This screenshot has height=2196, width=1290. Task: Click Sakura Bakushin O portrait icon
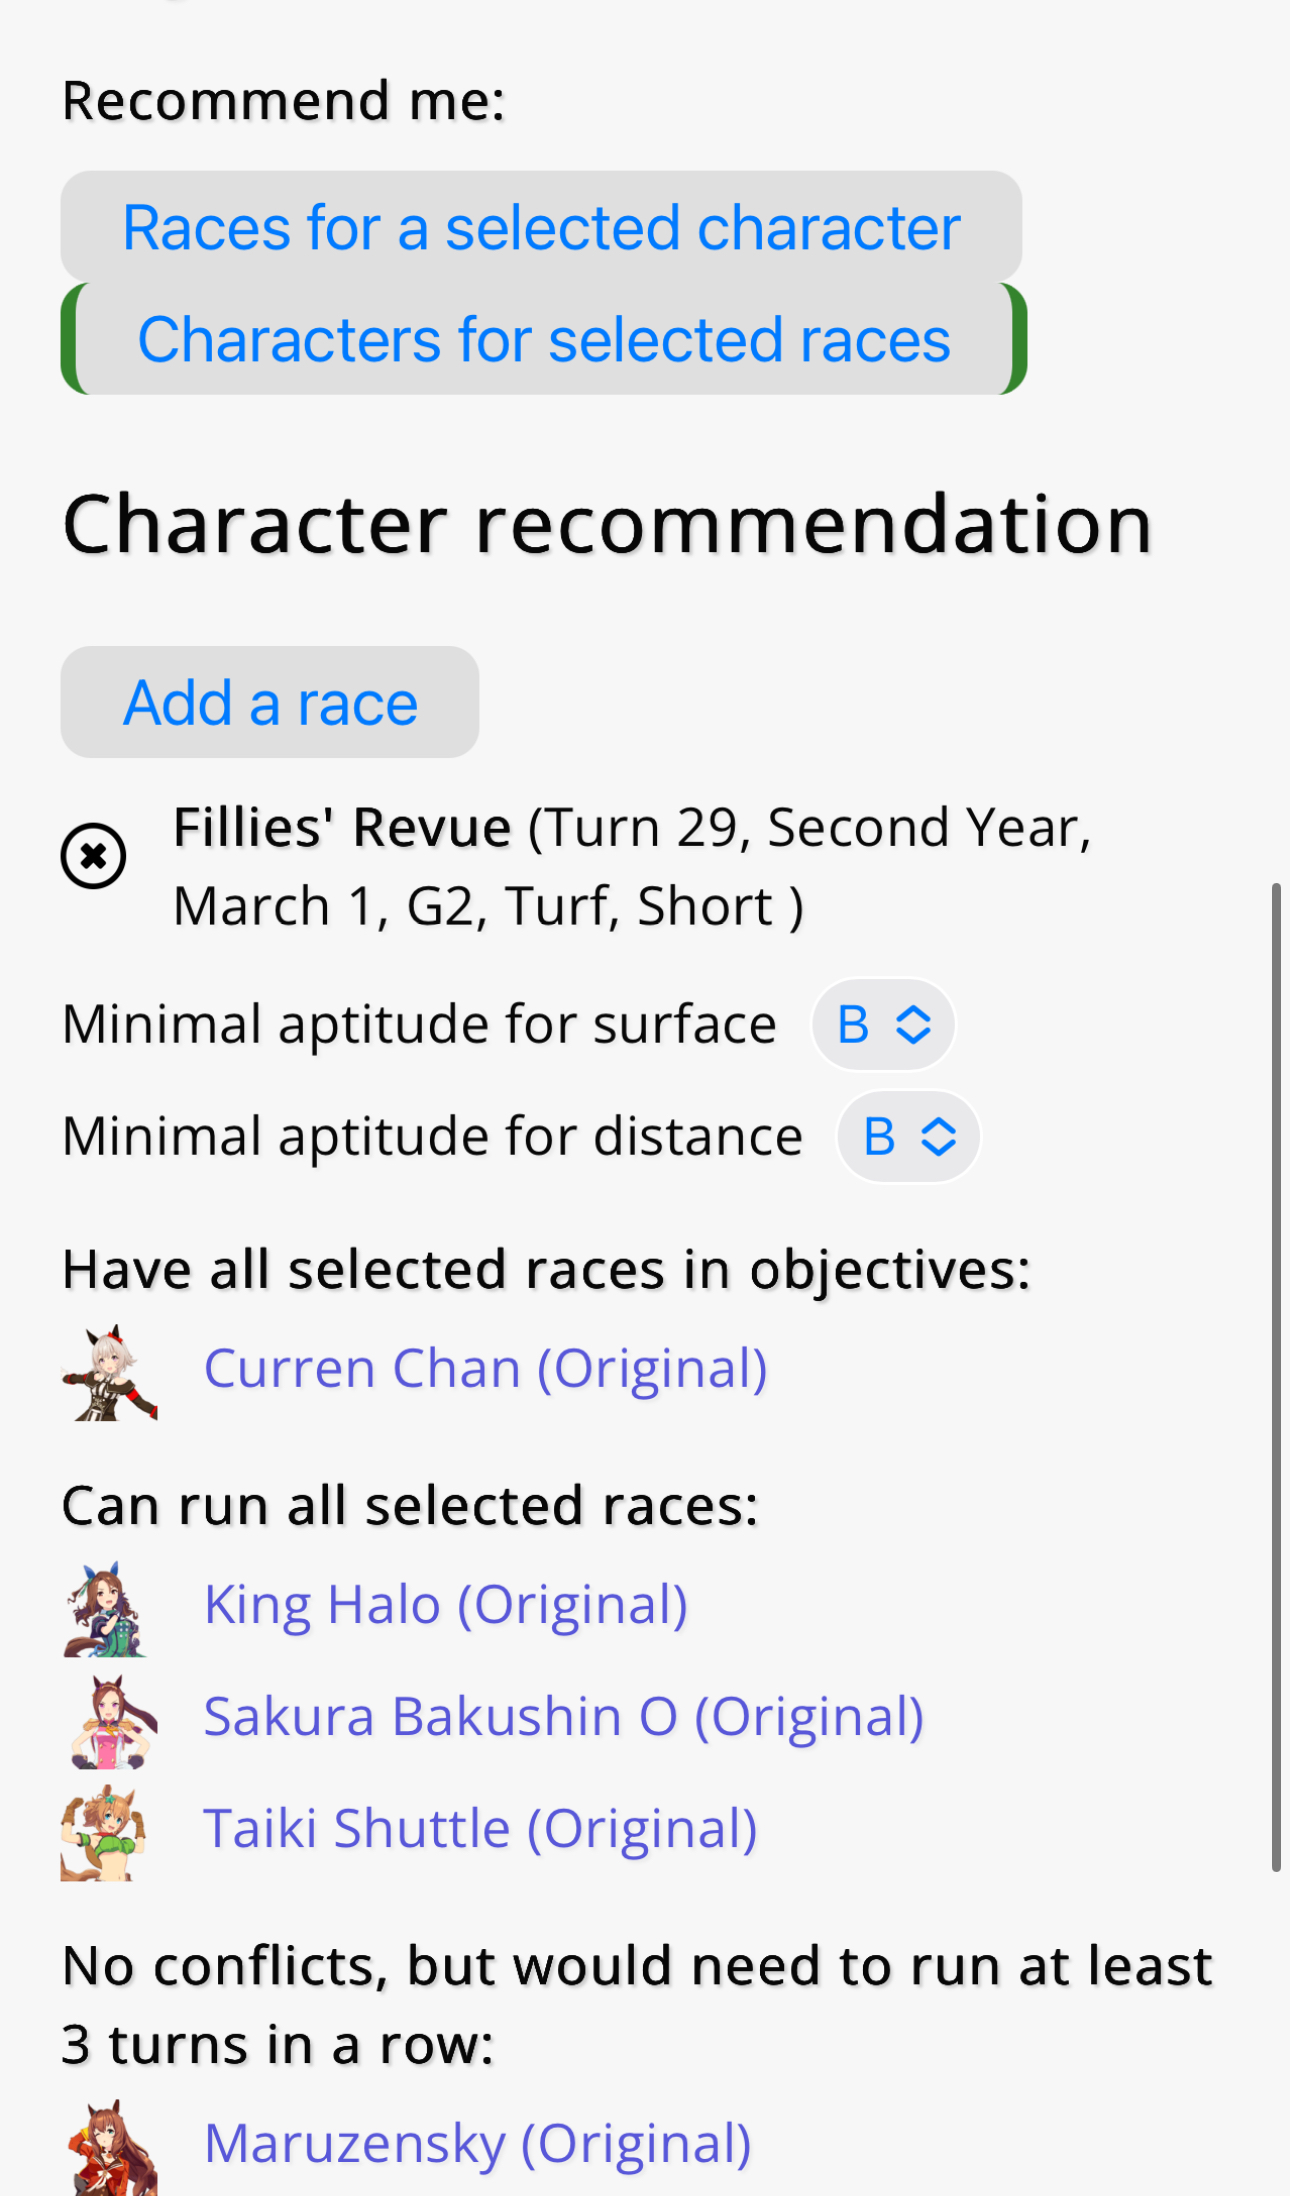coord(109,1721)
